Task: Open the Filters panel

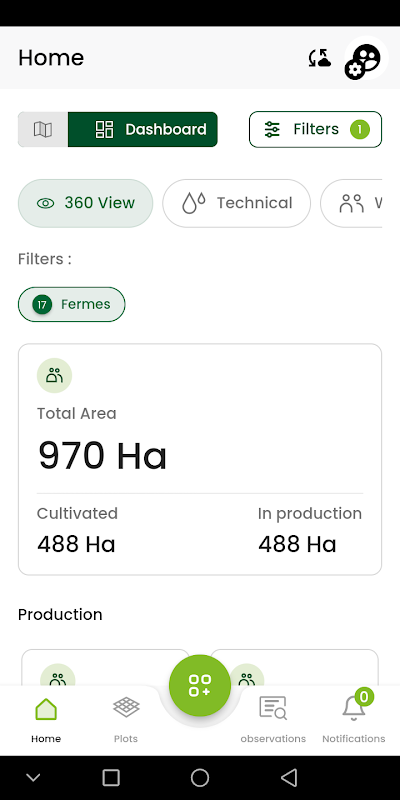Action: click(x=315, y=130)
